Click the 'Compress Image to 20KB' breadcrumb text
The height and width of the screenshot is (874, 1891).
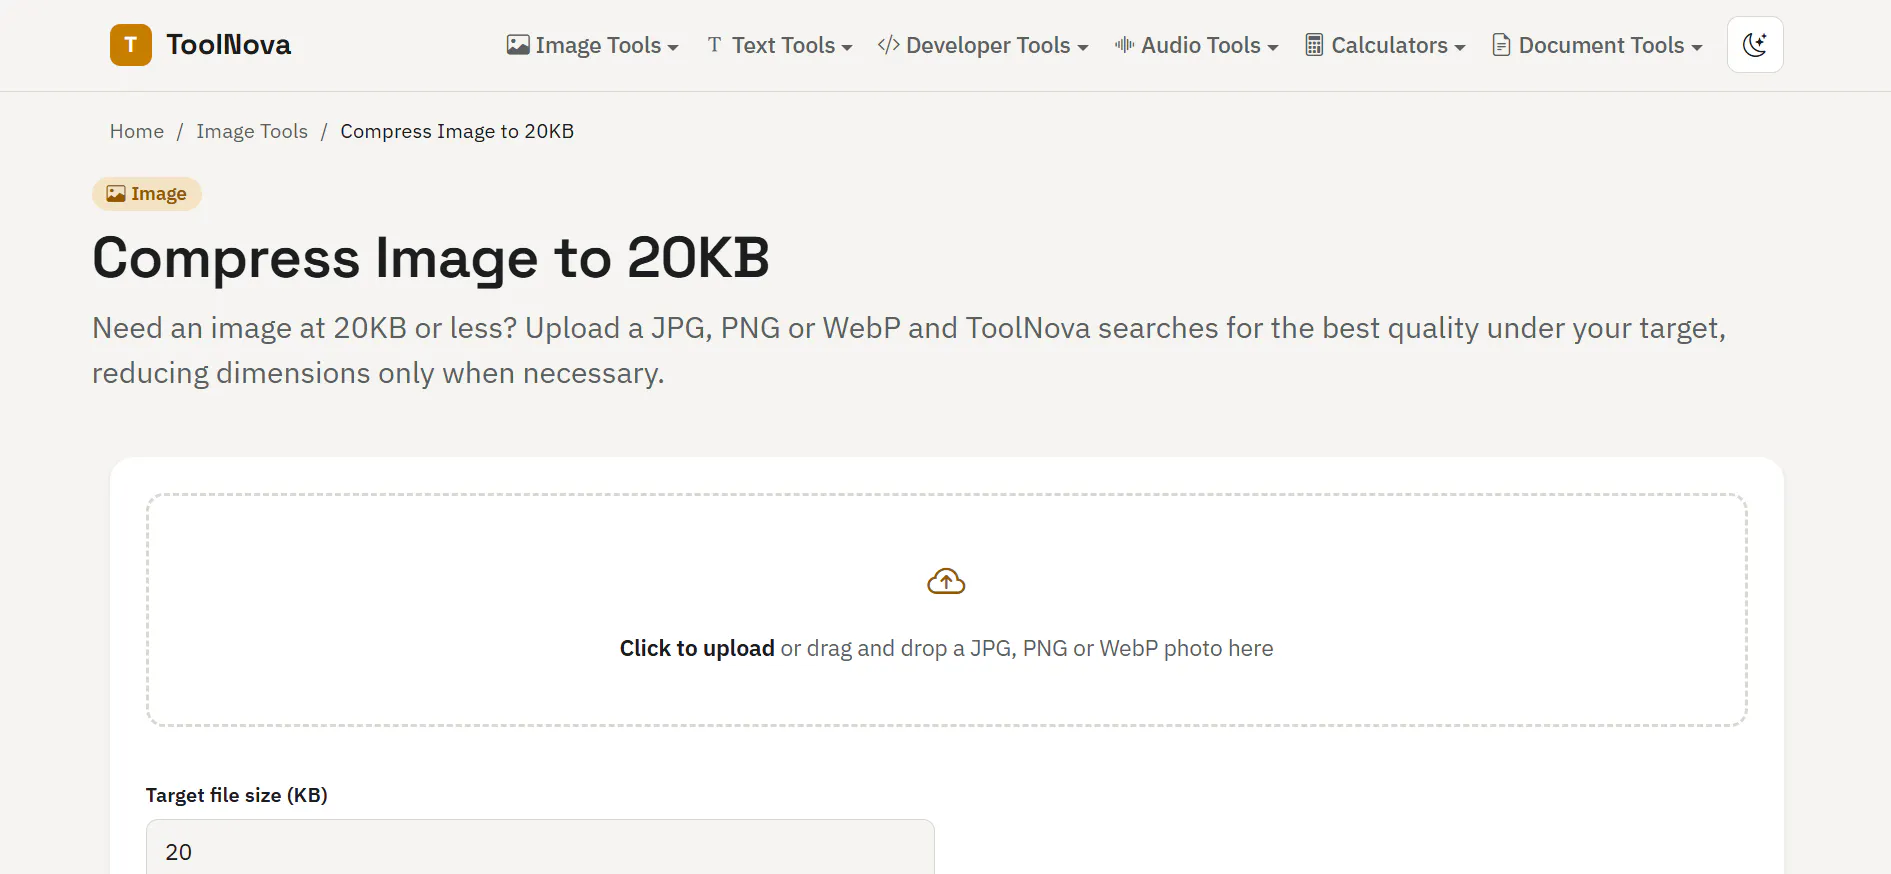(x=457, y=131)
